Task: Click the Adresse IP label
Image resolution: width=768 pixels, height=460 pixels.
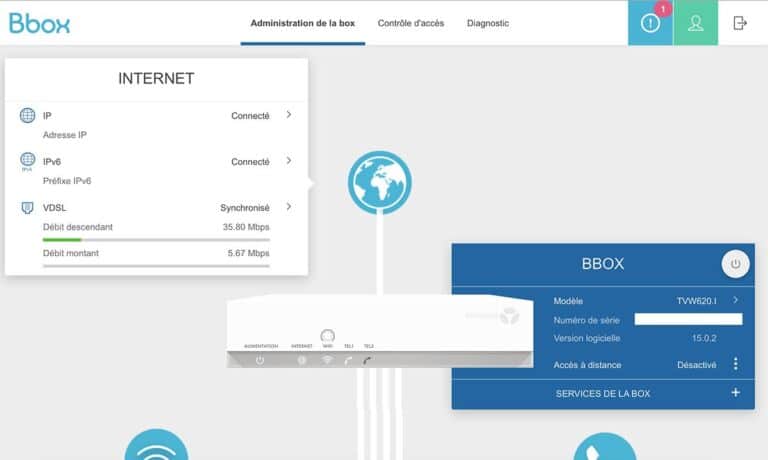Action: (x=65, y=135)
